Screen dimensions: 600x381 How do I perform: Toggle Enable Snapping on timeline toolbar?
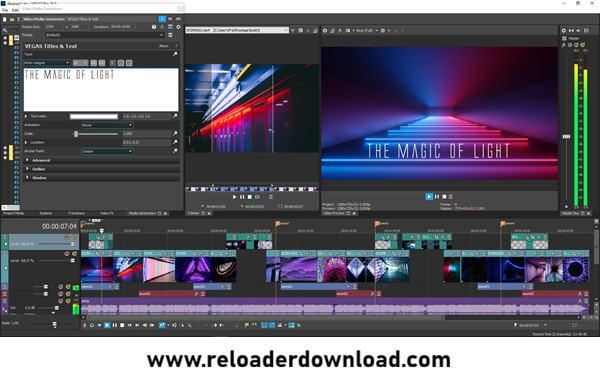264,325
